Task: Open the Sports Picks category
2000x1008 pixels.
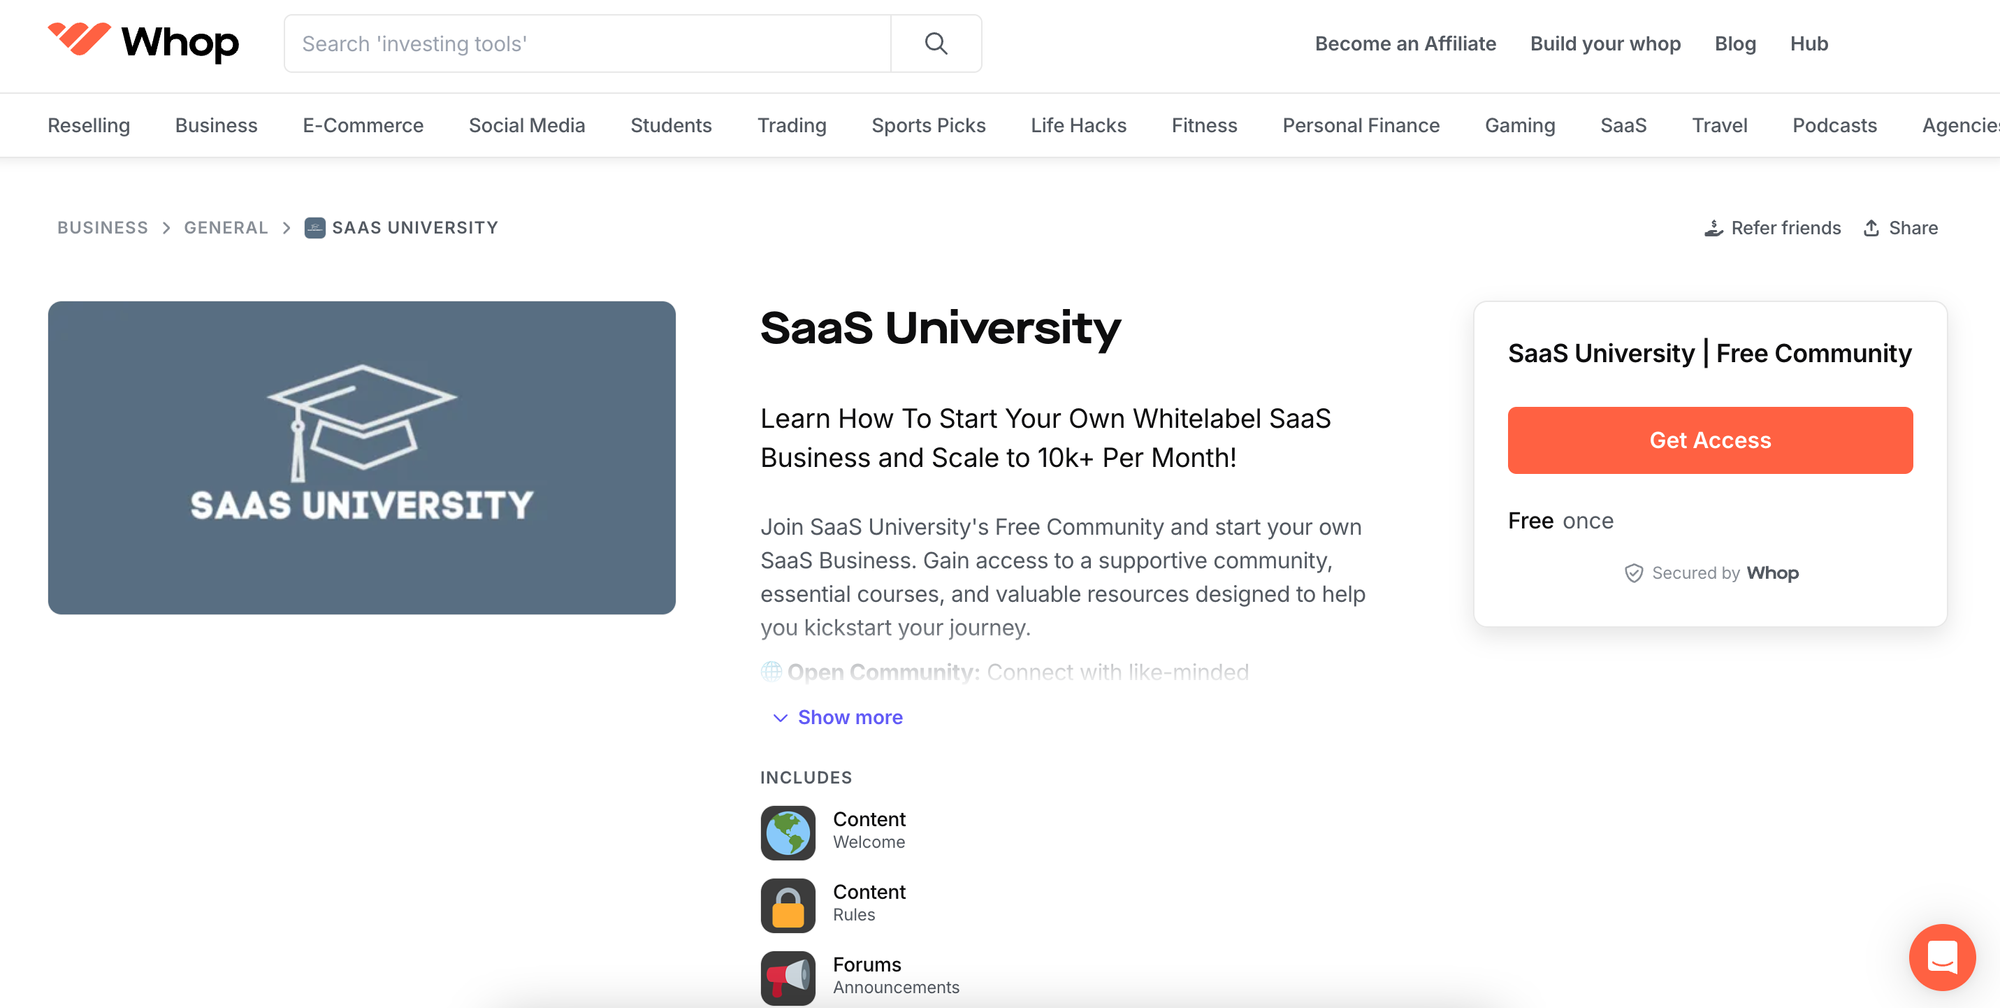Action: tap(929, 125)
